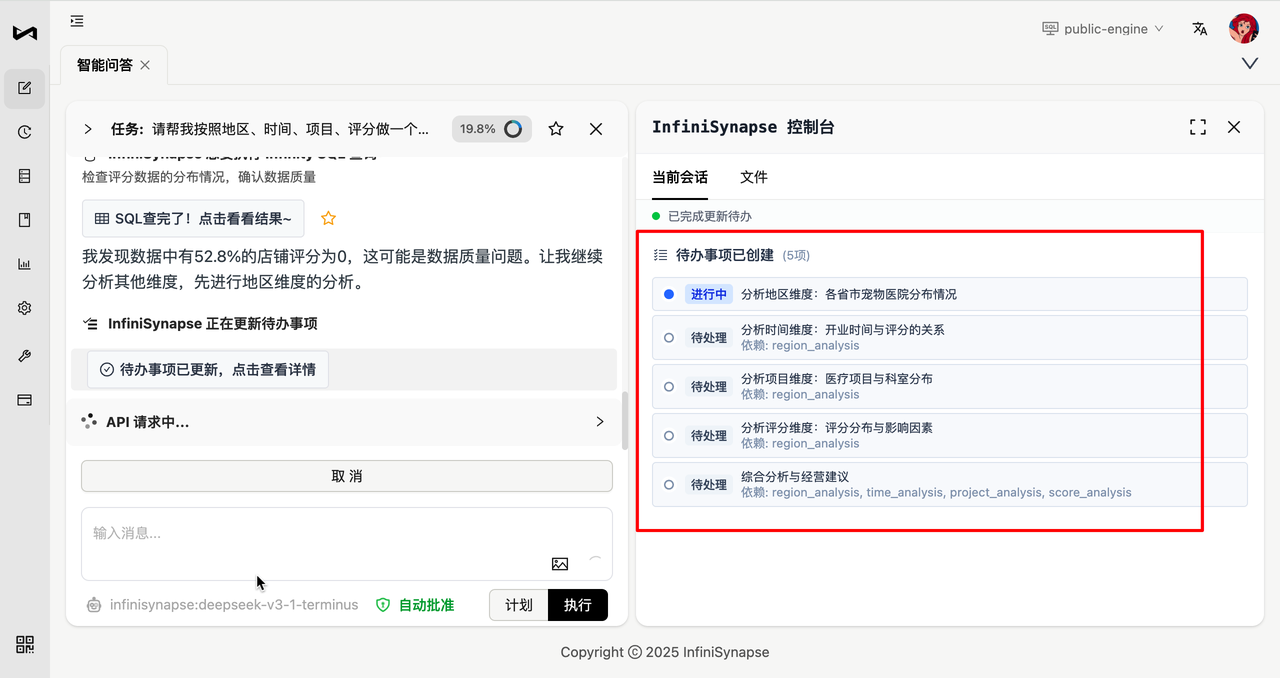Click the chat panel scrollbar
This screenshot has height=678, width=1280.
625,420
